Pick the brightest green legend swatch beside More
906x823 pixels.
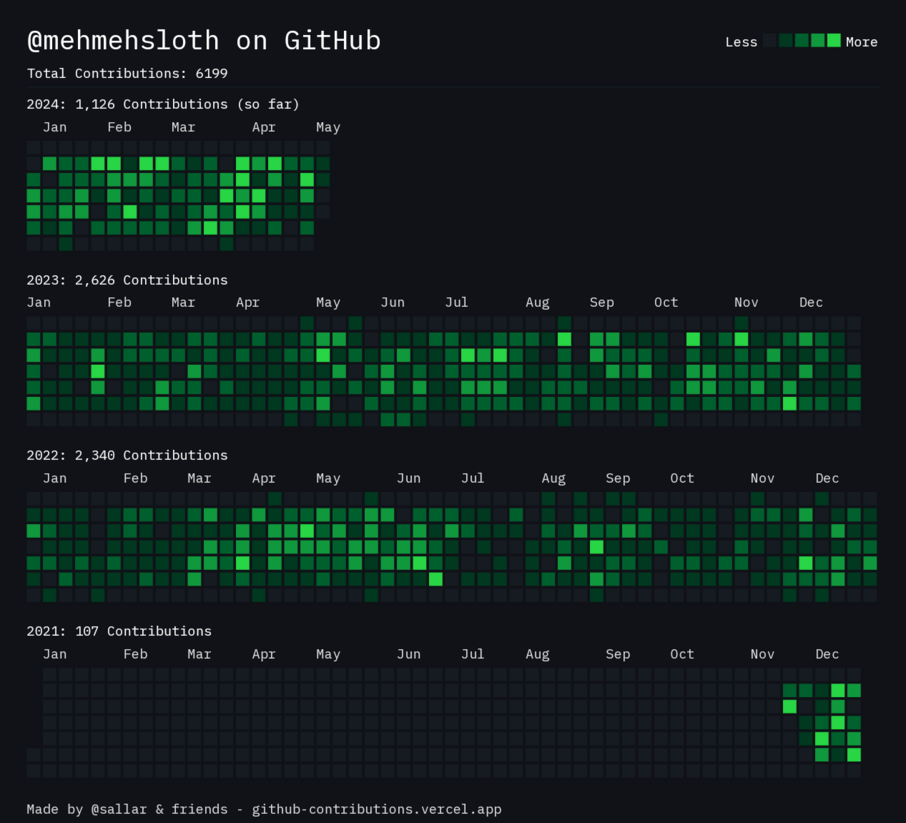click(x=834, y=40)
